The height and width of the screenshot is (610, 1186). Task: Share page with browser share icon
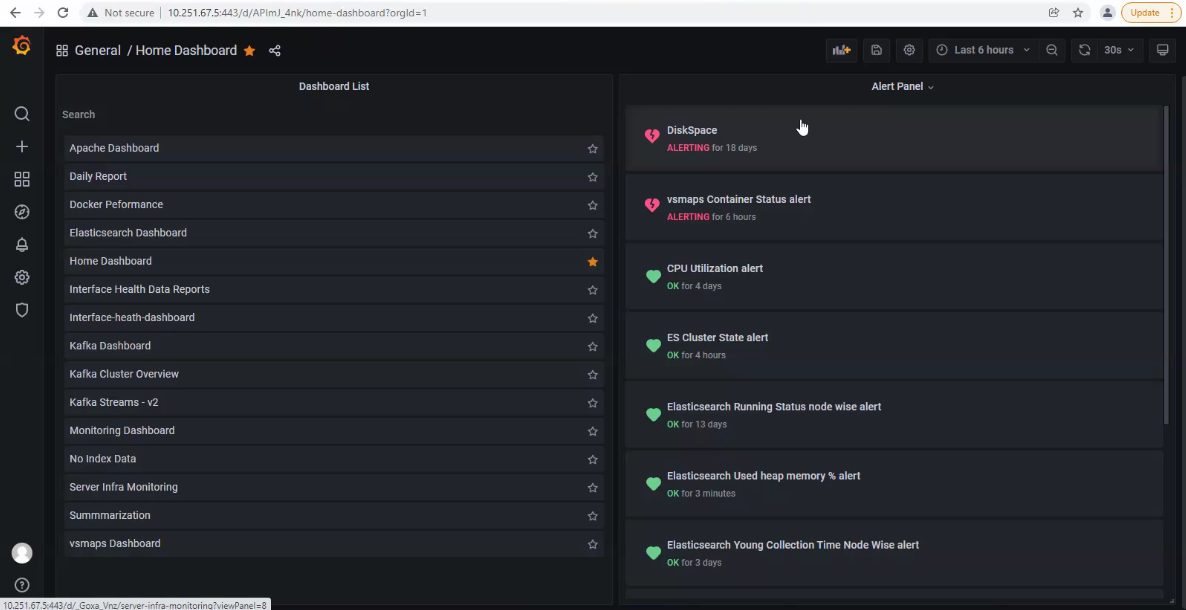(x=1053, y=13)
